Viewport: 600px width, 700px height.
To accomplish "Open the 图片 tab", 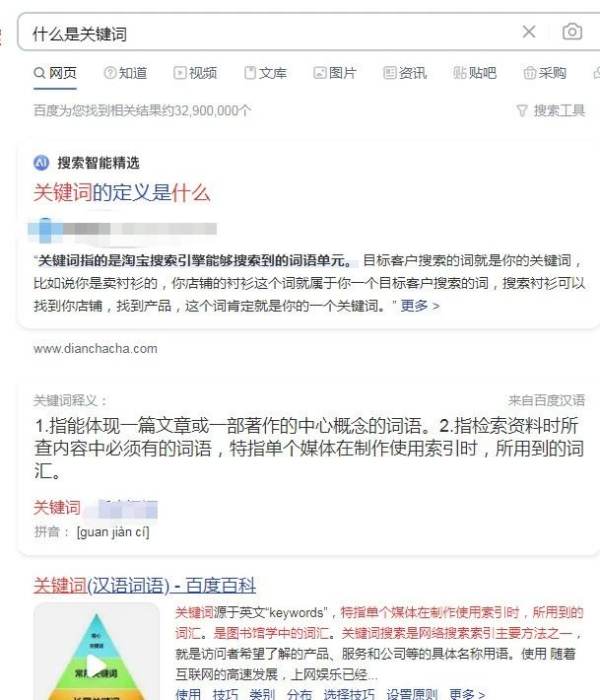I will pos(335,73).
